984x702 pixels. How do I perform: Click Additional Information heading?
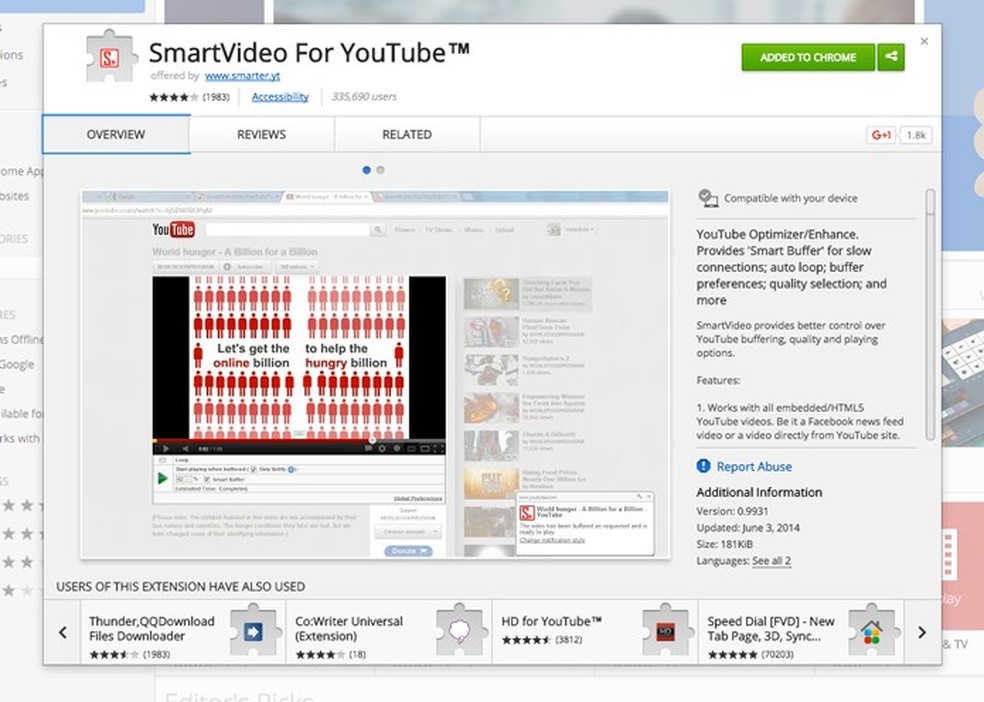pyautogui.click(x=759, y=492)
